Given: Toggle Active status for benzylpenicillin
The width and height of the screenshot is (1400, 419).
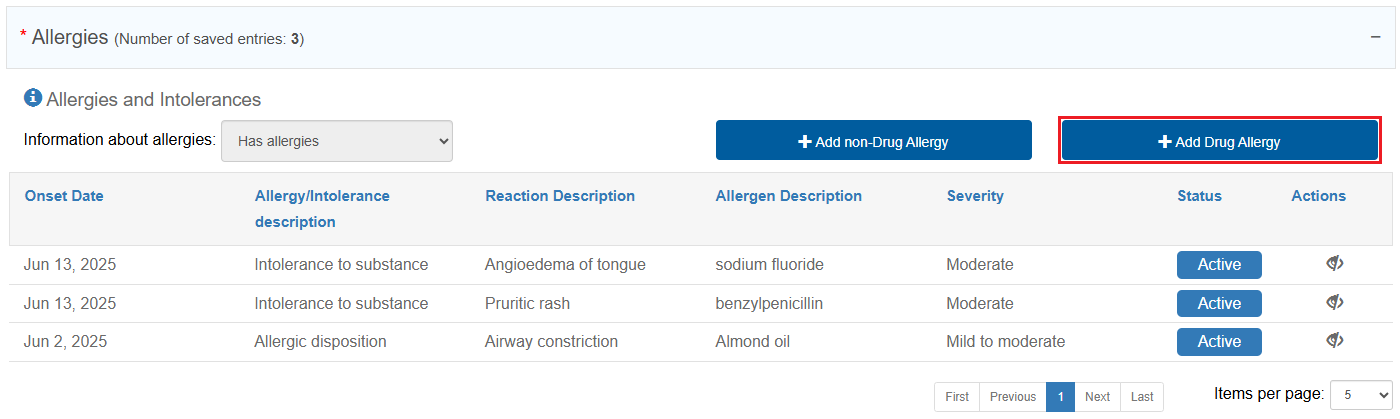Looking at the screenshot, I should [x=1219, y=303].
